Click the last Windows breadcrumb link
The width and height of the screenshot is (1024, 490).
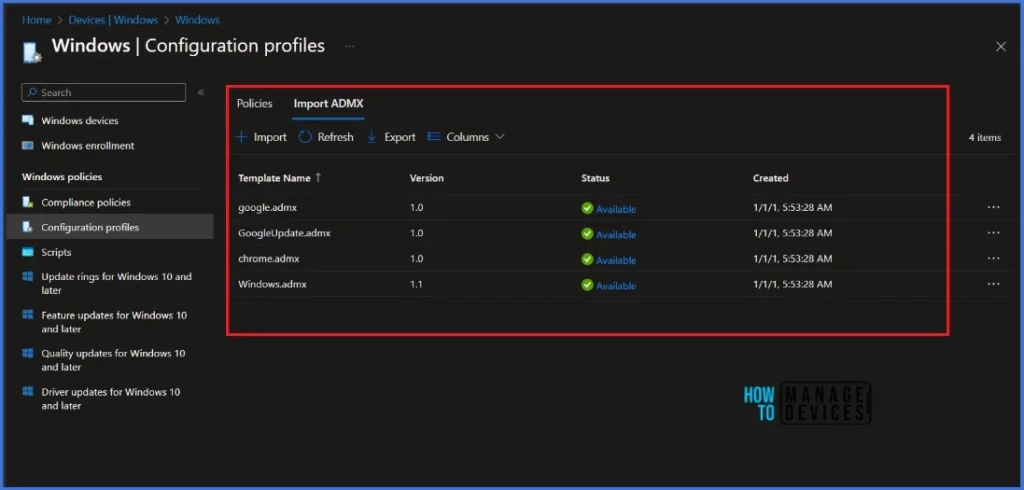[197, 20]
